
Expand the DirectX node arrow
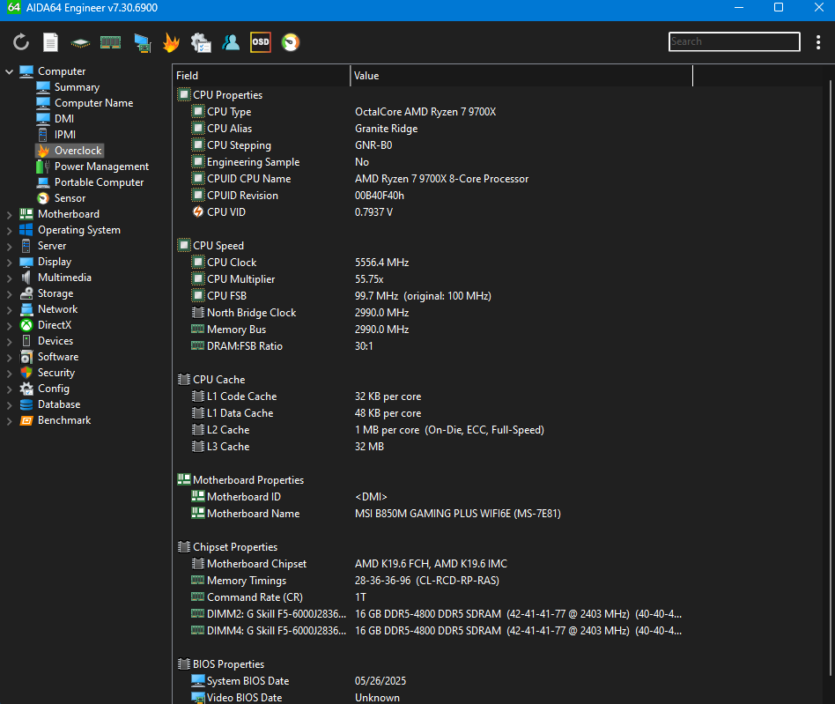point(9,326)
